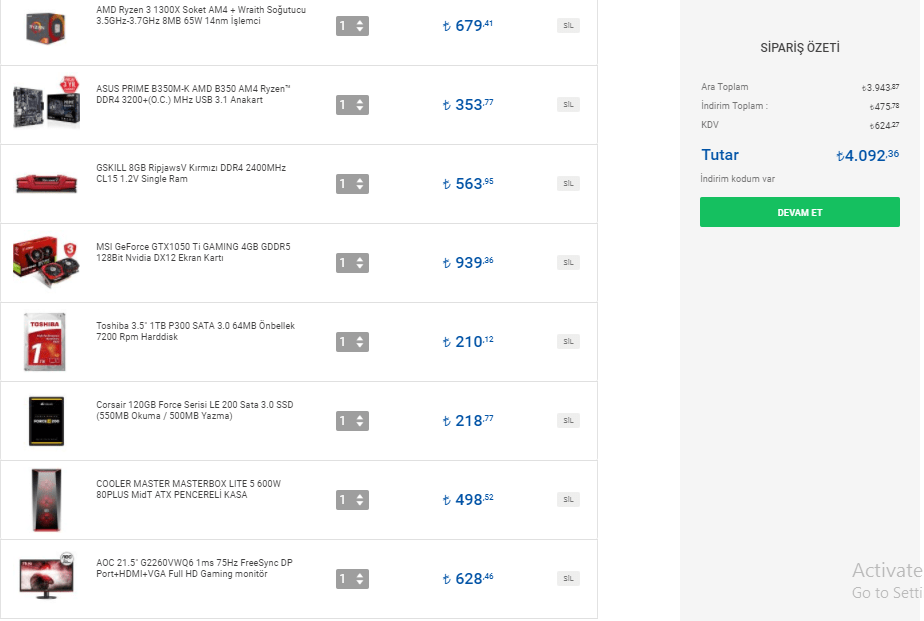Open the MSI GTX1050 Ti graphics card thumbnail
The height and width of the screenshot is (621, 924).
point(46,262)
